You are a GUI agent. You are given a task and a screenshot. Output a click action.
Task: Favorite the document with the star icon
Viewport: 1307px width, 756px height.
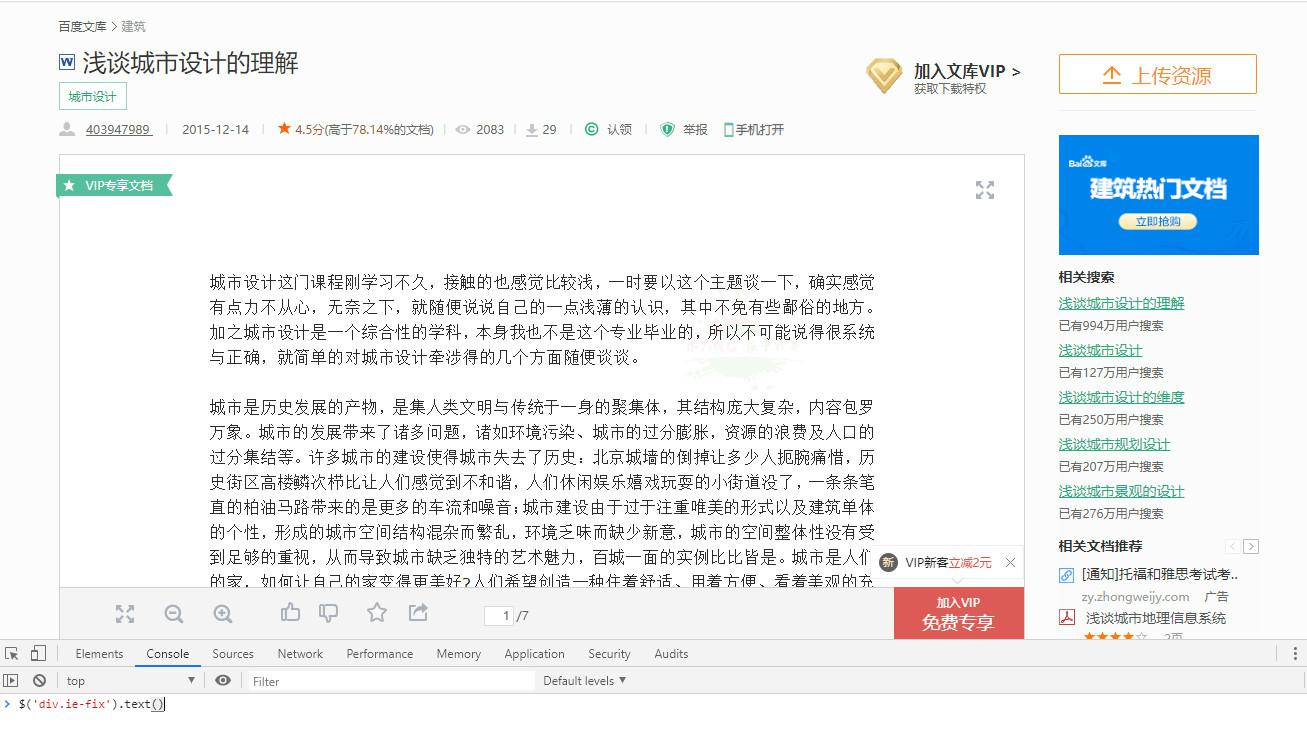coord(378,613)
